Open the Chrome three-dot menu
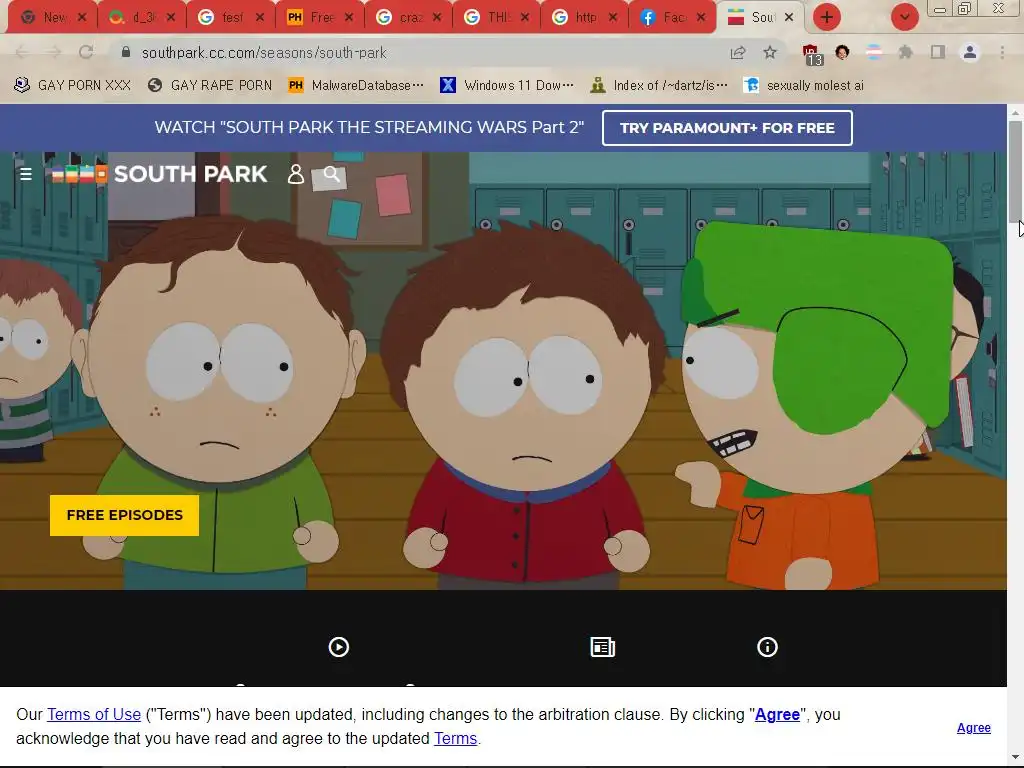The width and height of the screenshot is (1024, 768). (1002, 52)
